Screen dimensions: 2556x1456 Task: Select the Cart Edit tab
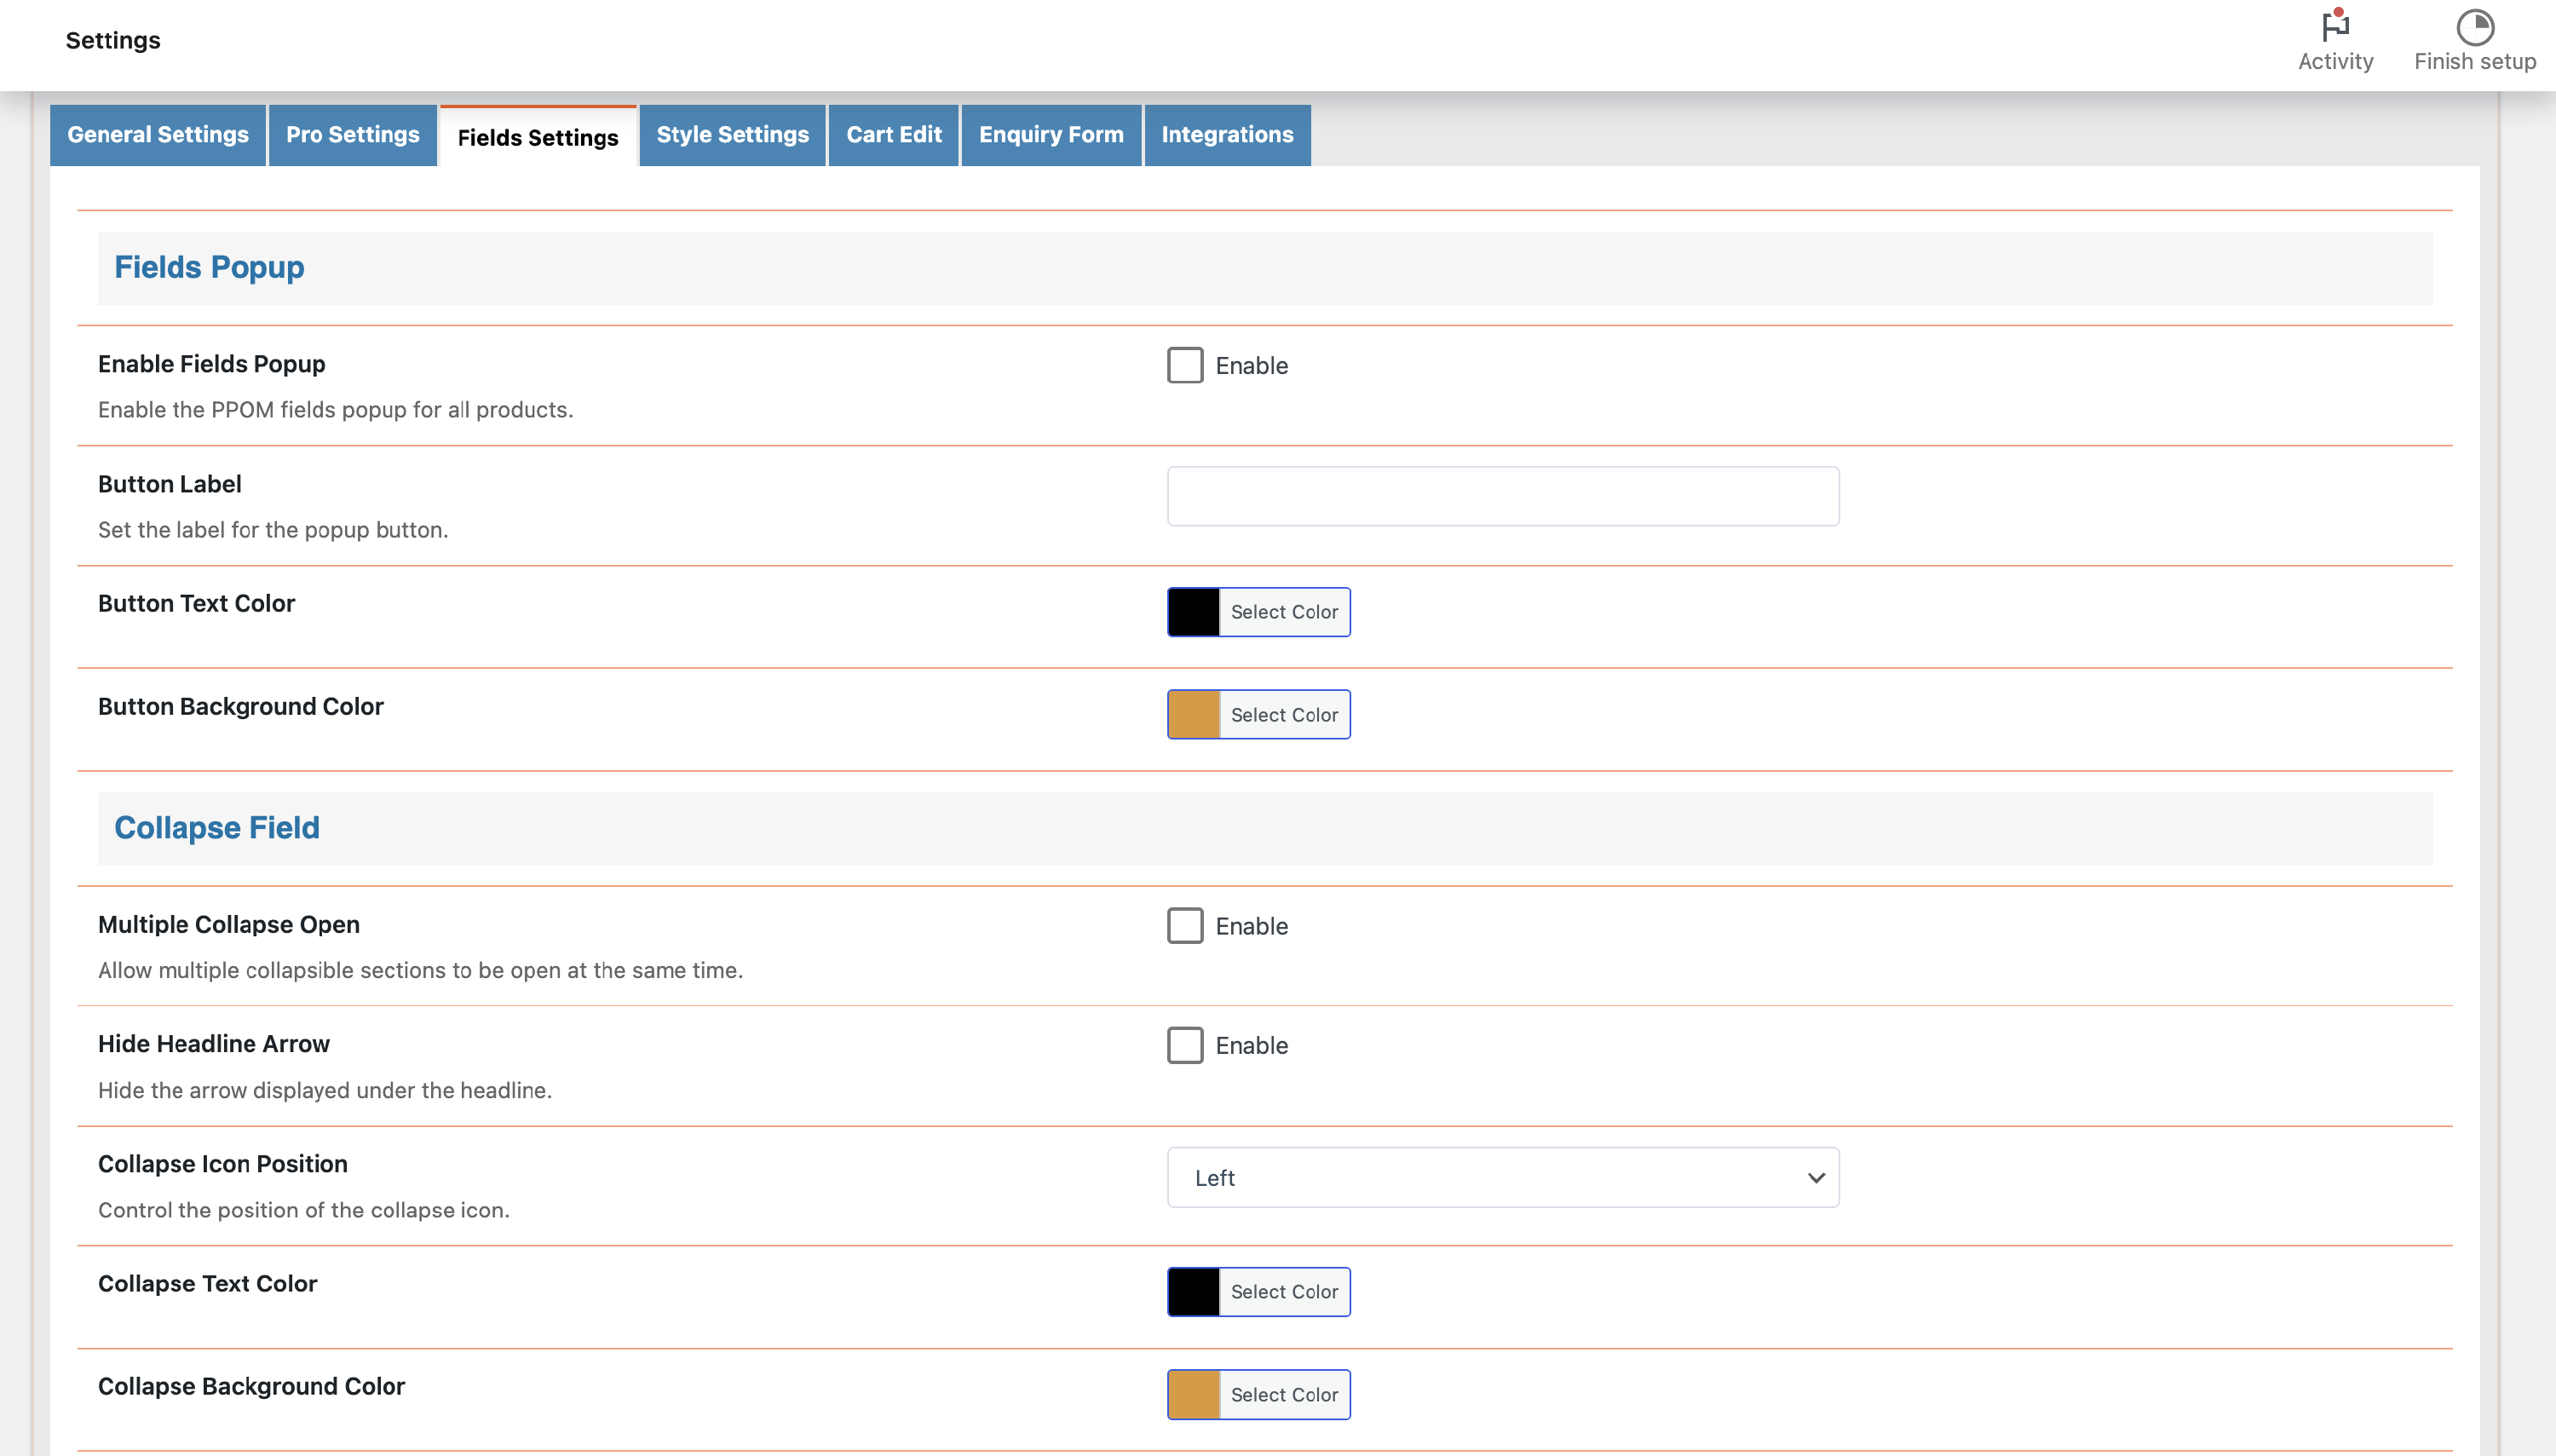pyautogui.click(x=893, y=135)
